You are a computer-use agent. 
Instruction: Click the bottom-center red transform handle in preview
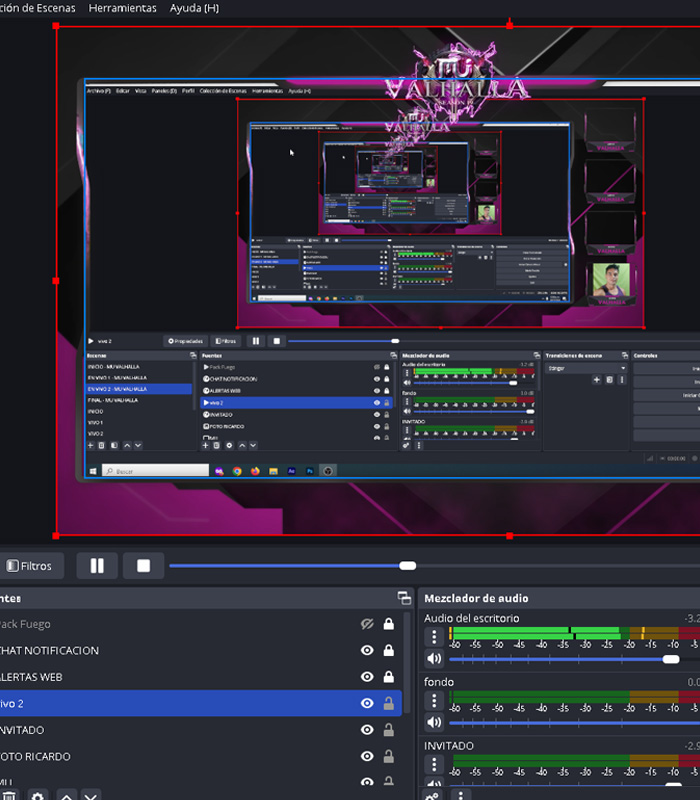[x=510, y=536]
